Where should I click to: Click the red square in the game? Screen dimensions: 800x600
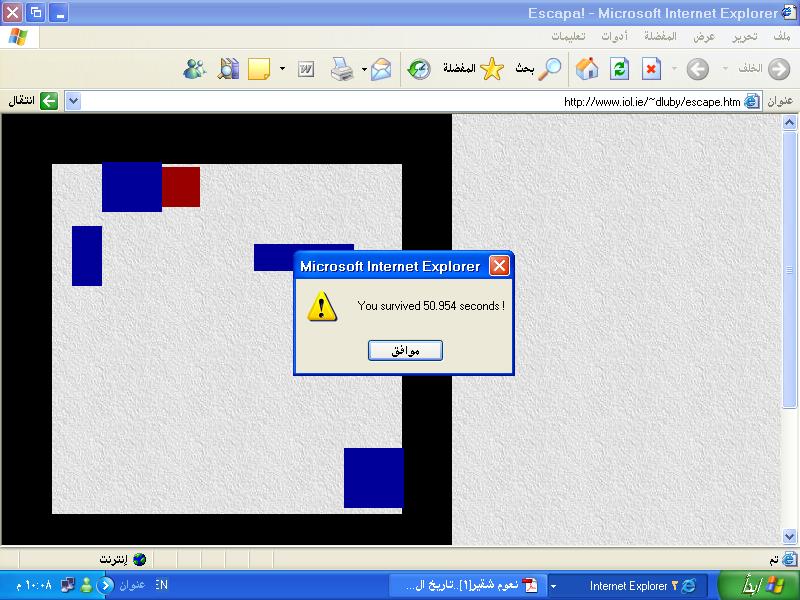(181, 187)
